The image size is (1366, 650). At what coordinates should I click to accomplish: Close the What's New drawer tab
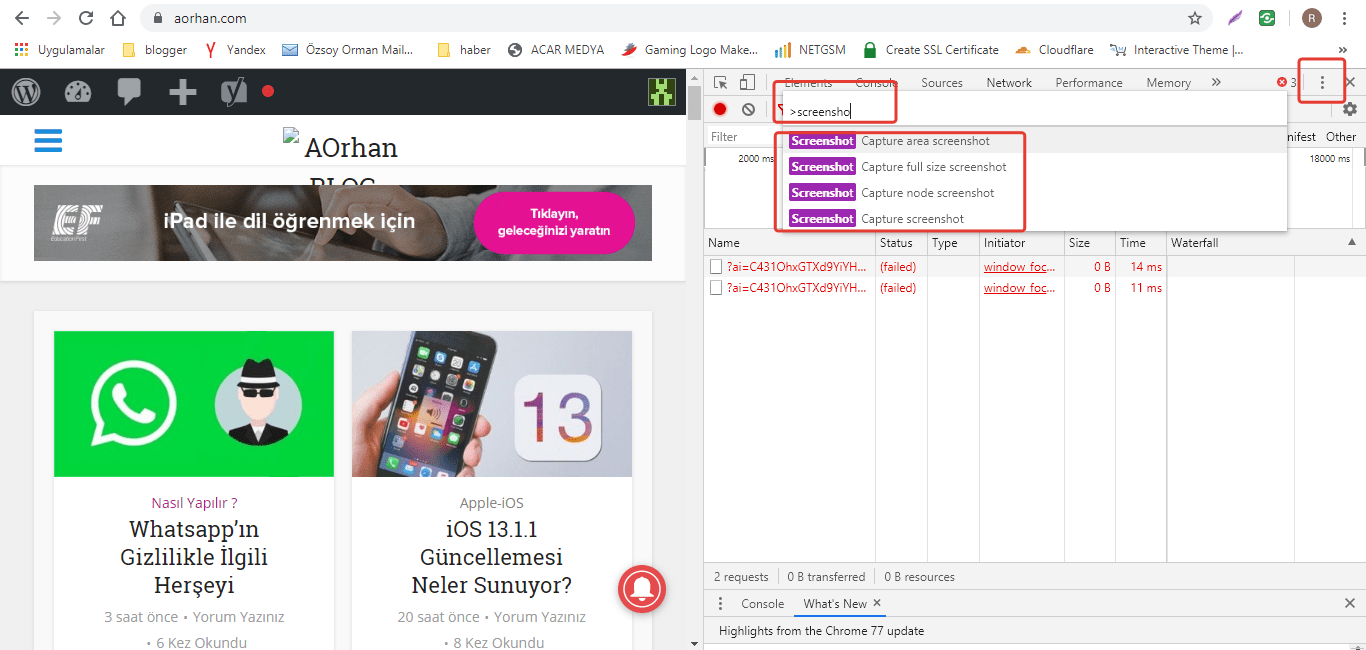[x=877, y=603]
